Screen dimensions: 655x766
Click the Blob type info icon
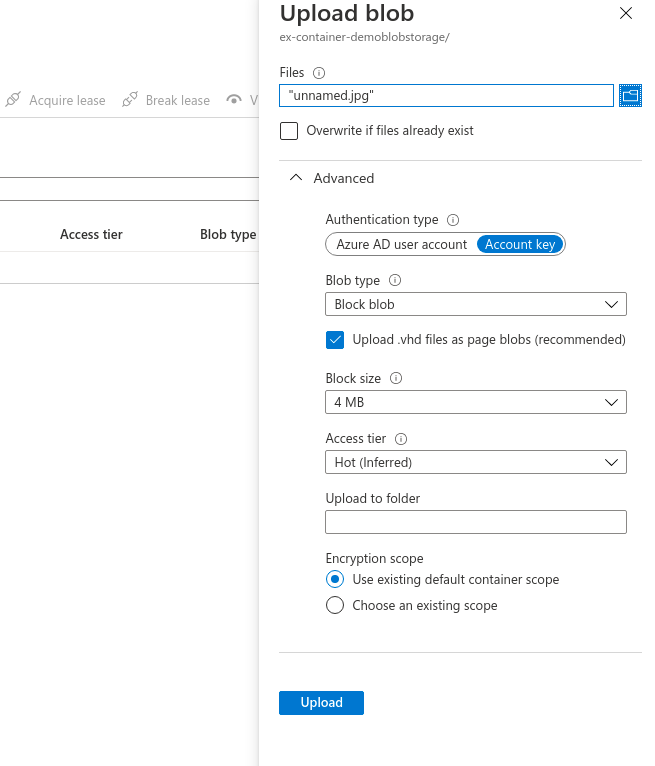394,281
